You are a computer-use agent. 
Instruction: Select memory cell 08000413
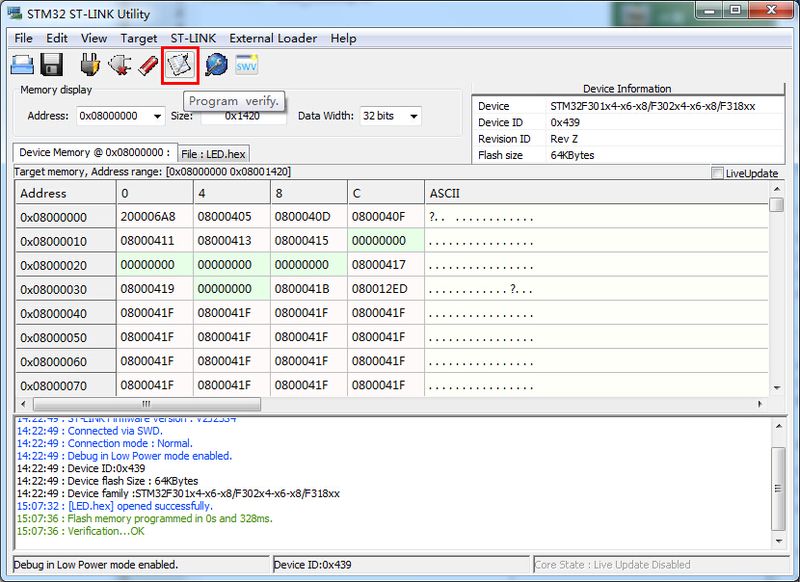232,241
